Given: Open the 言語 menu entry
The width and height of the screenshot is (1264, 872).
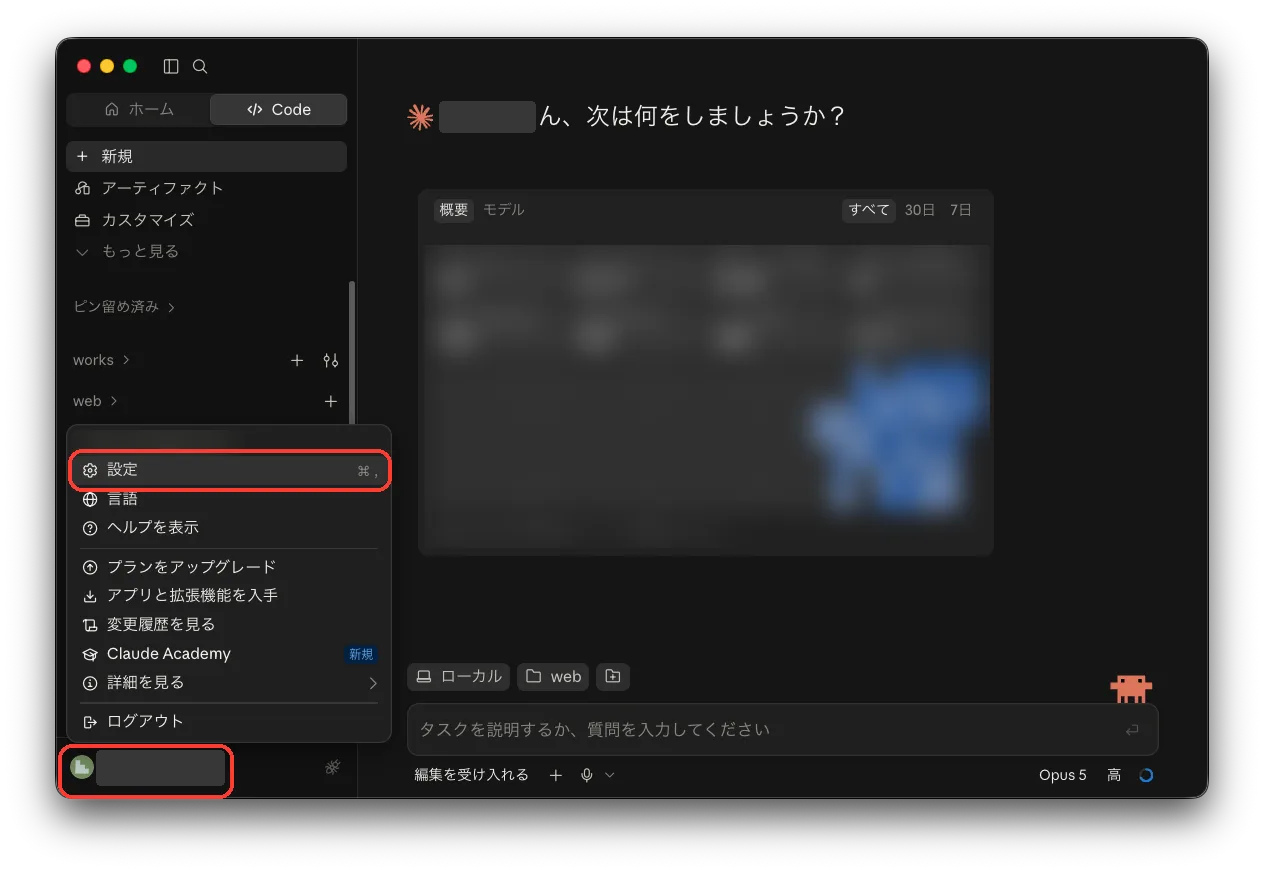Looking at the screenshot, I should (229, 499).
